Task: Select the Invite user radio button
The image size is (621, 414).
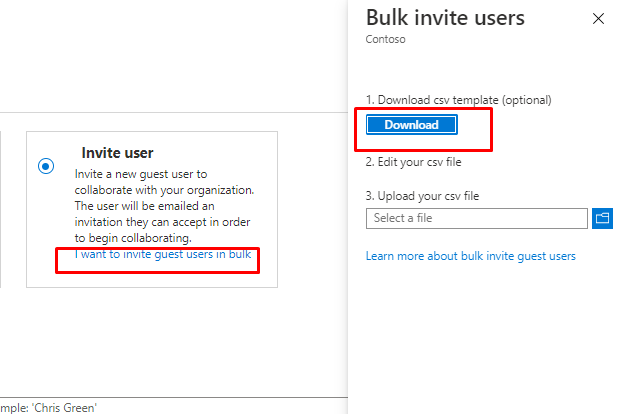Action: tap(46, 167)
